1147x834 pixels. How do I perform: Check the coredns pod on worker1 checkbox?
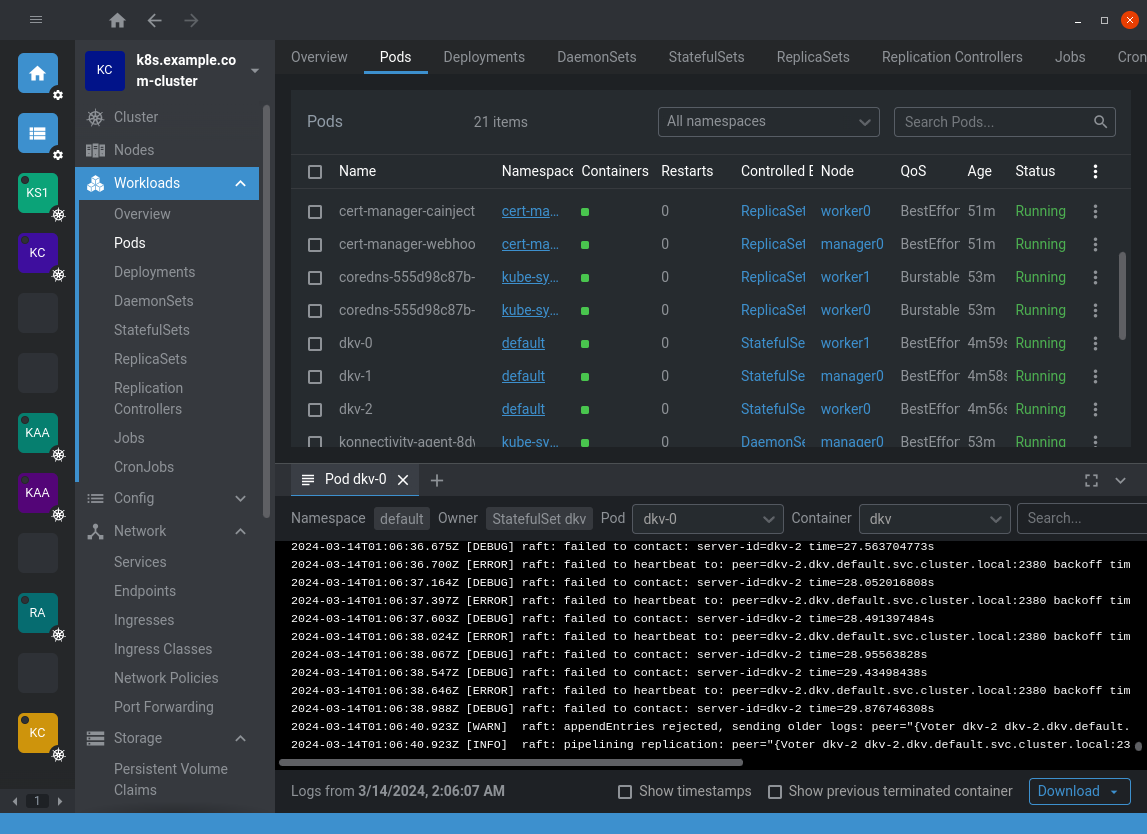[x=315, y=278]
